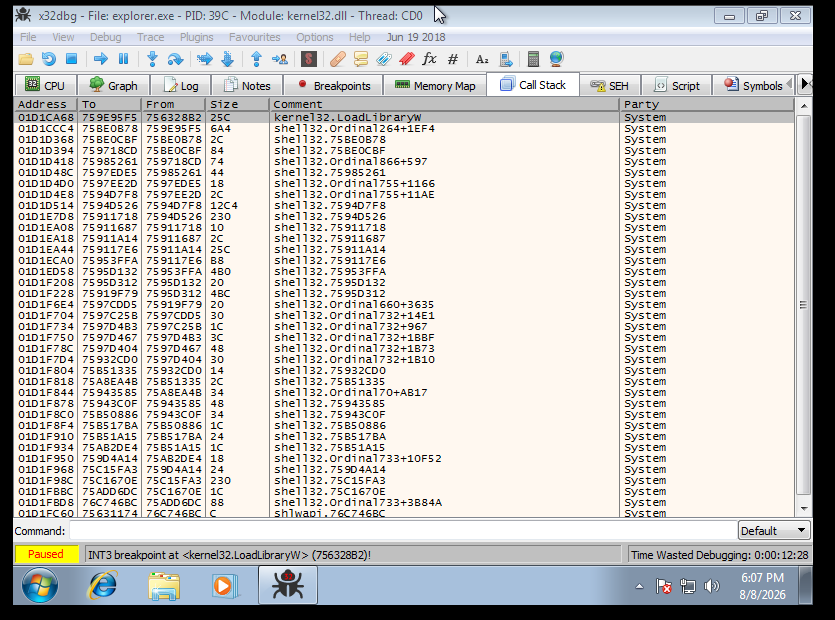The height and width of the screenshot is (620, 835).
Task: Open the Plugins menu
Action: pos(197,37)
